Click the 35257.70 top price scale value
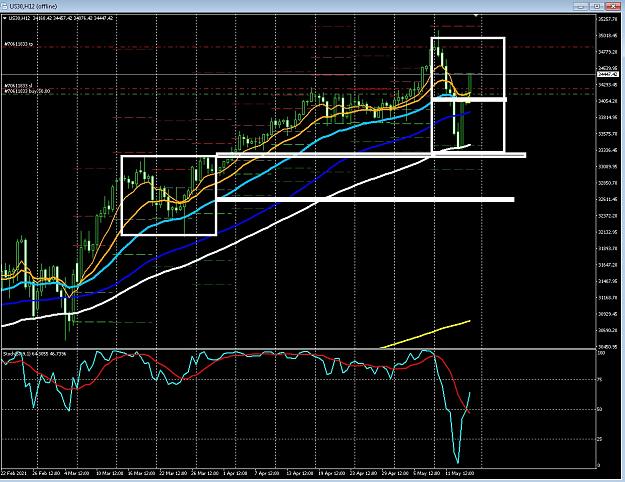 tap(608, 19)
